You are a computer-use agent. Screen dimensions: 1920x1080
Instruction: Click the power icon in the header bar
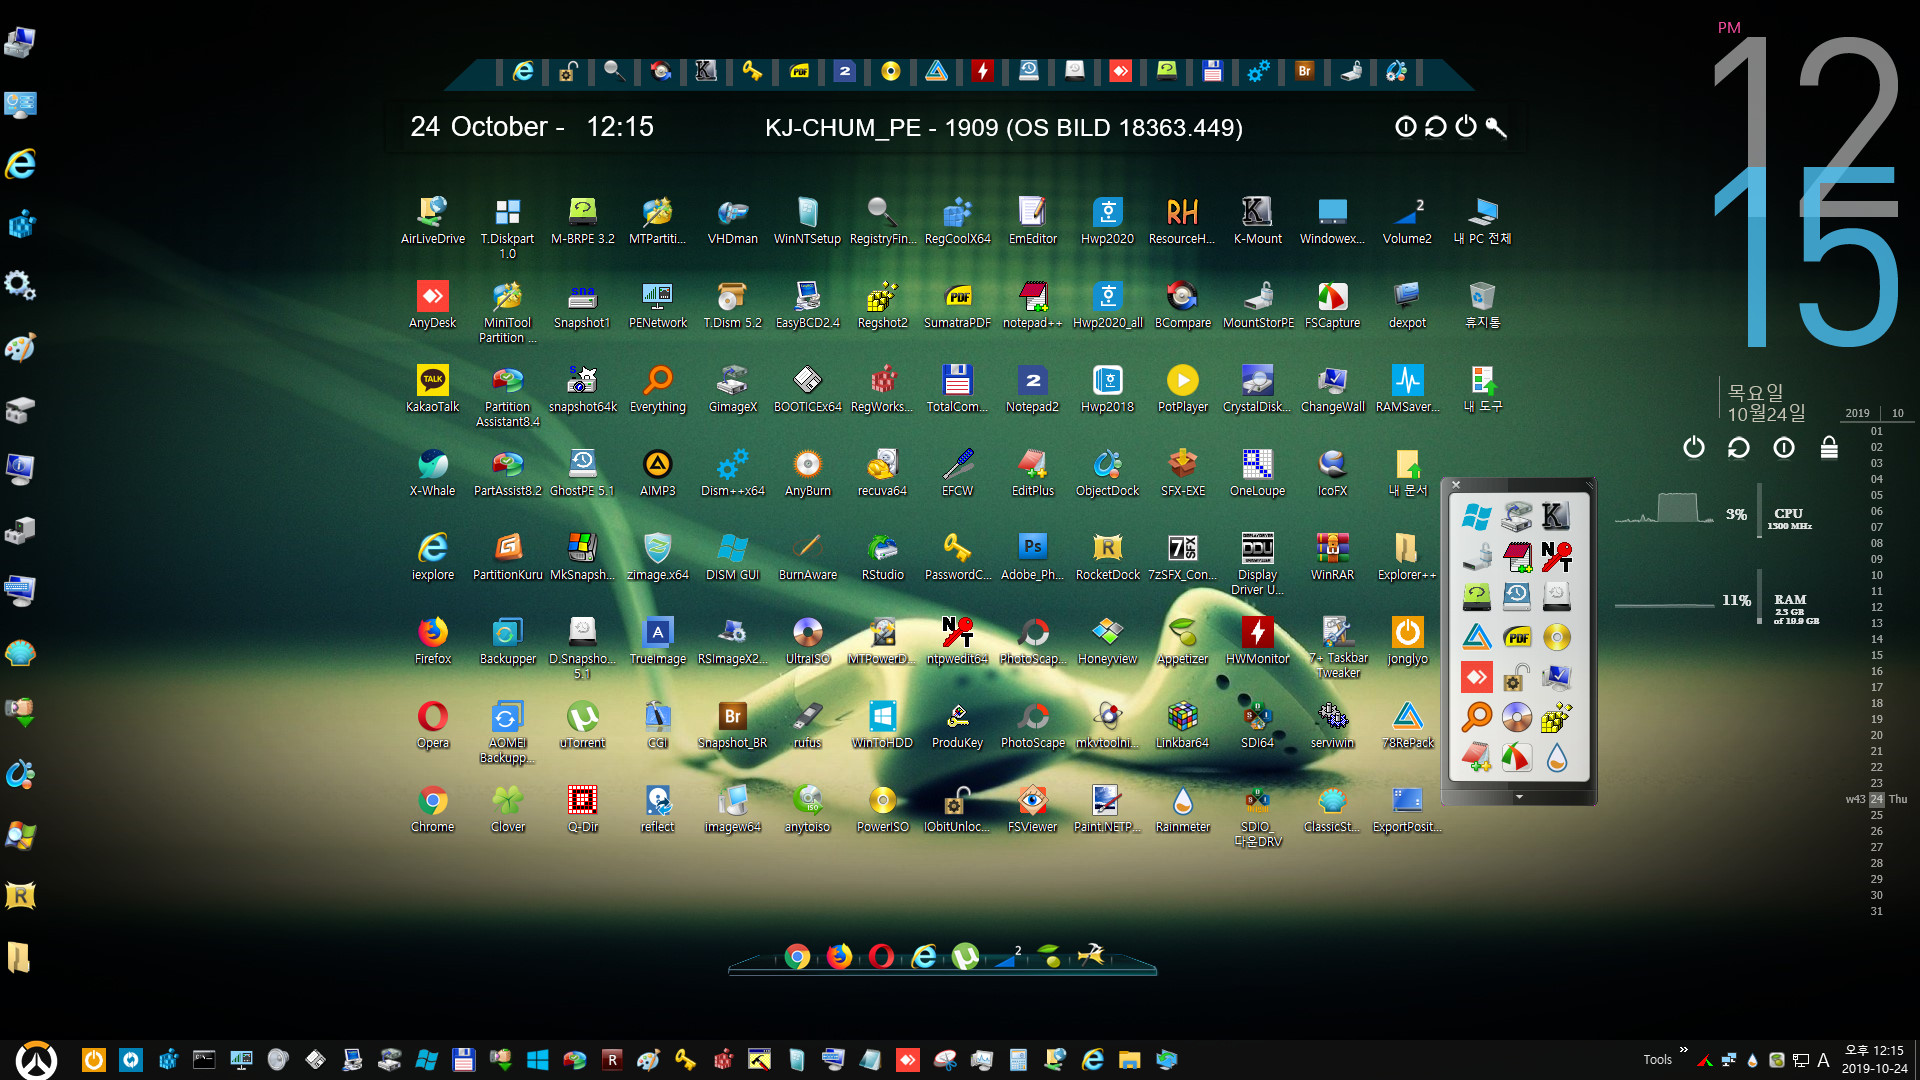coord(1466,126)
